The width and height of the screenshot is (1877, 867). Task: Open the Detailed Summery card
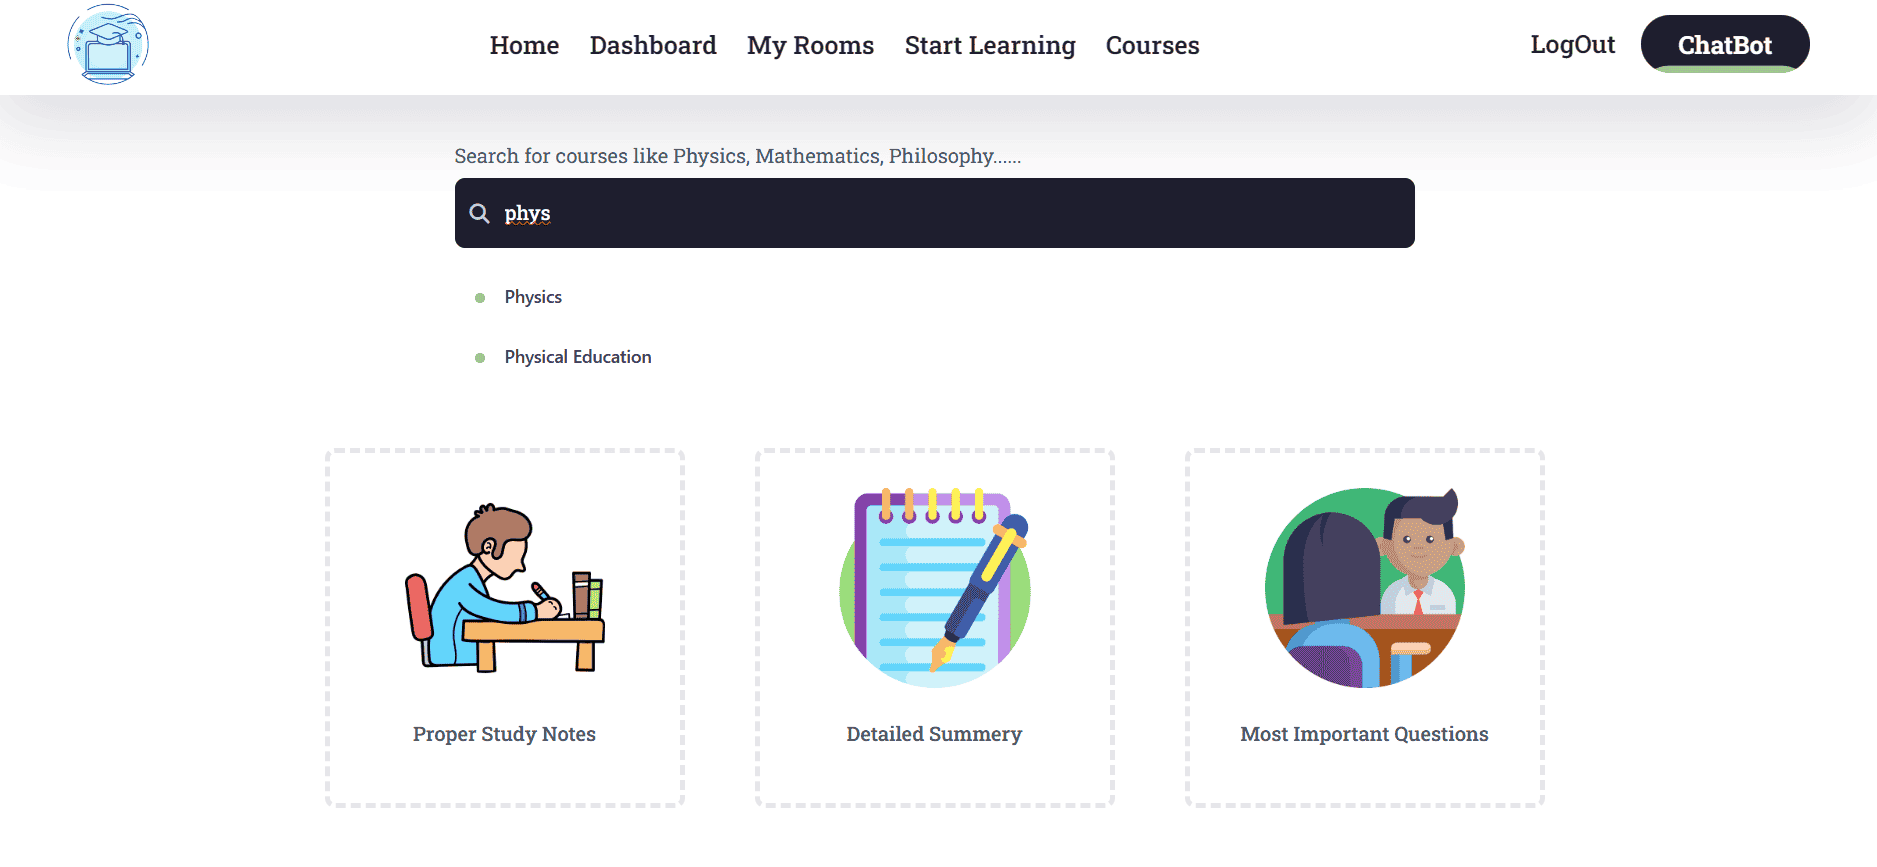tap(935, 628)
